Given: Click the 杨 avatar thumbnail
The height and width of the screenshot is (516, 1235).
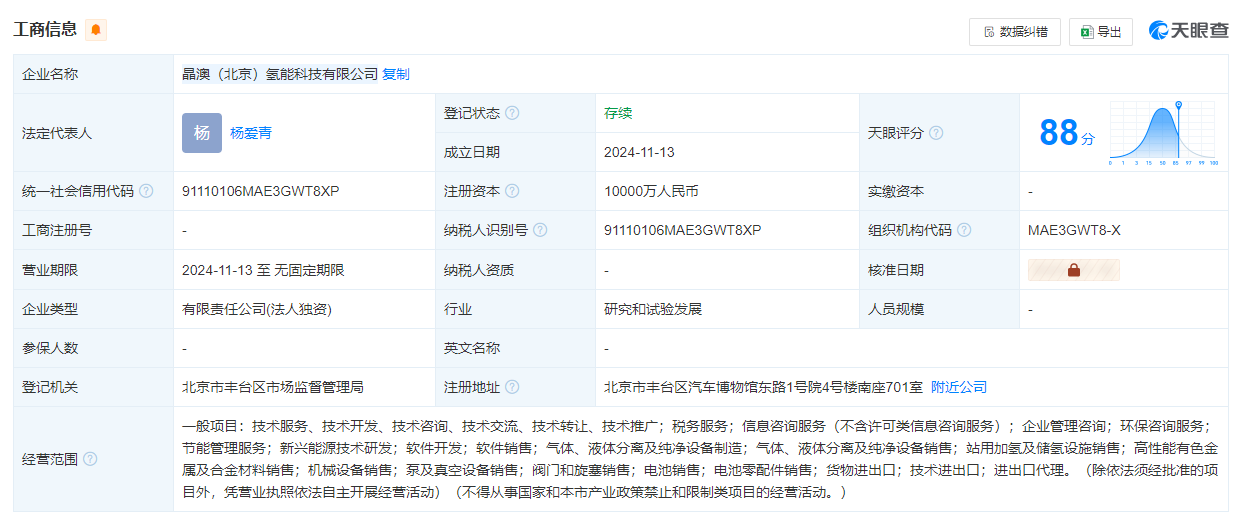Looking at the screenshot, I should tap(202, 133).
